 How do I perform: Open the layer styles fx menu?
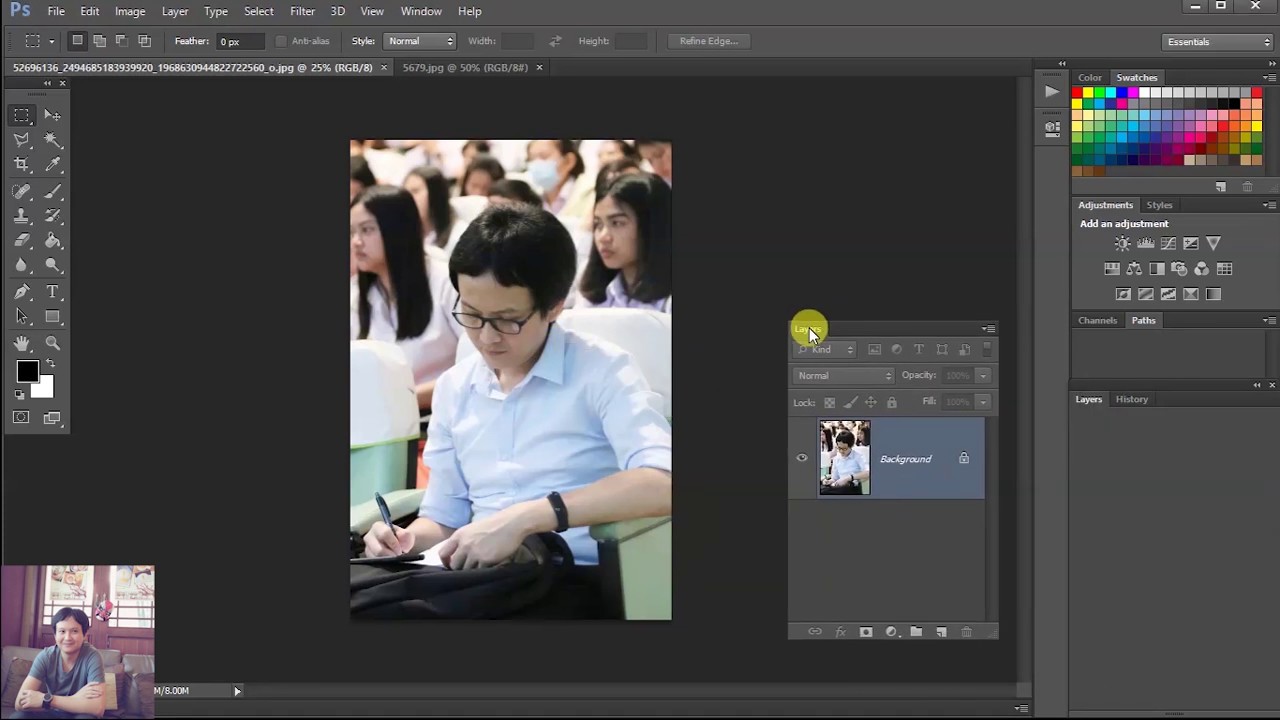(841, 632)
